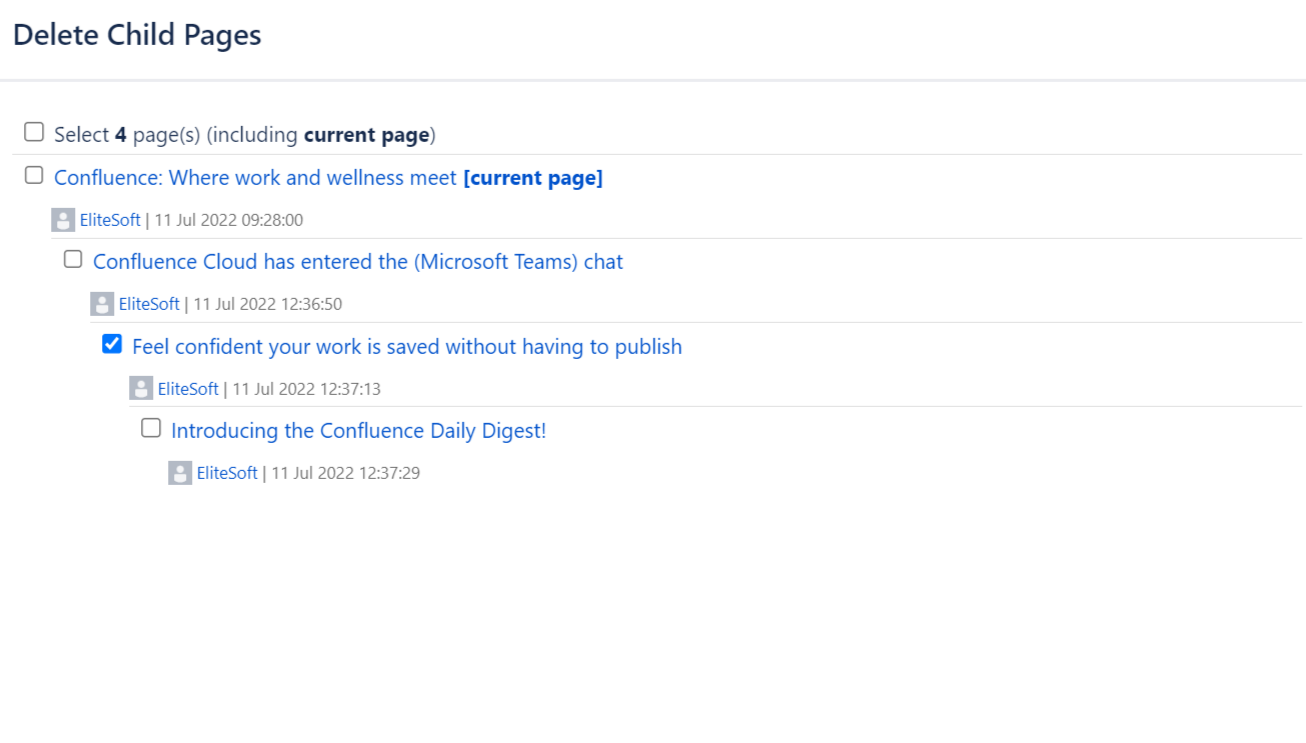This screenshot has width=1306, height=743.
Task: Click EliteSoft author link dated 12:37:13
Action: pyautogui.click(x=188, y=389)
